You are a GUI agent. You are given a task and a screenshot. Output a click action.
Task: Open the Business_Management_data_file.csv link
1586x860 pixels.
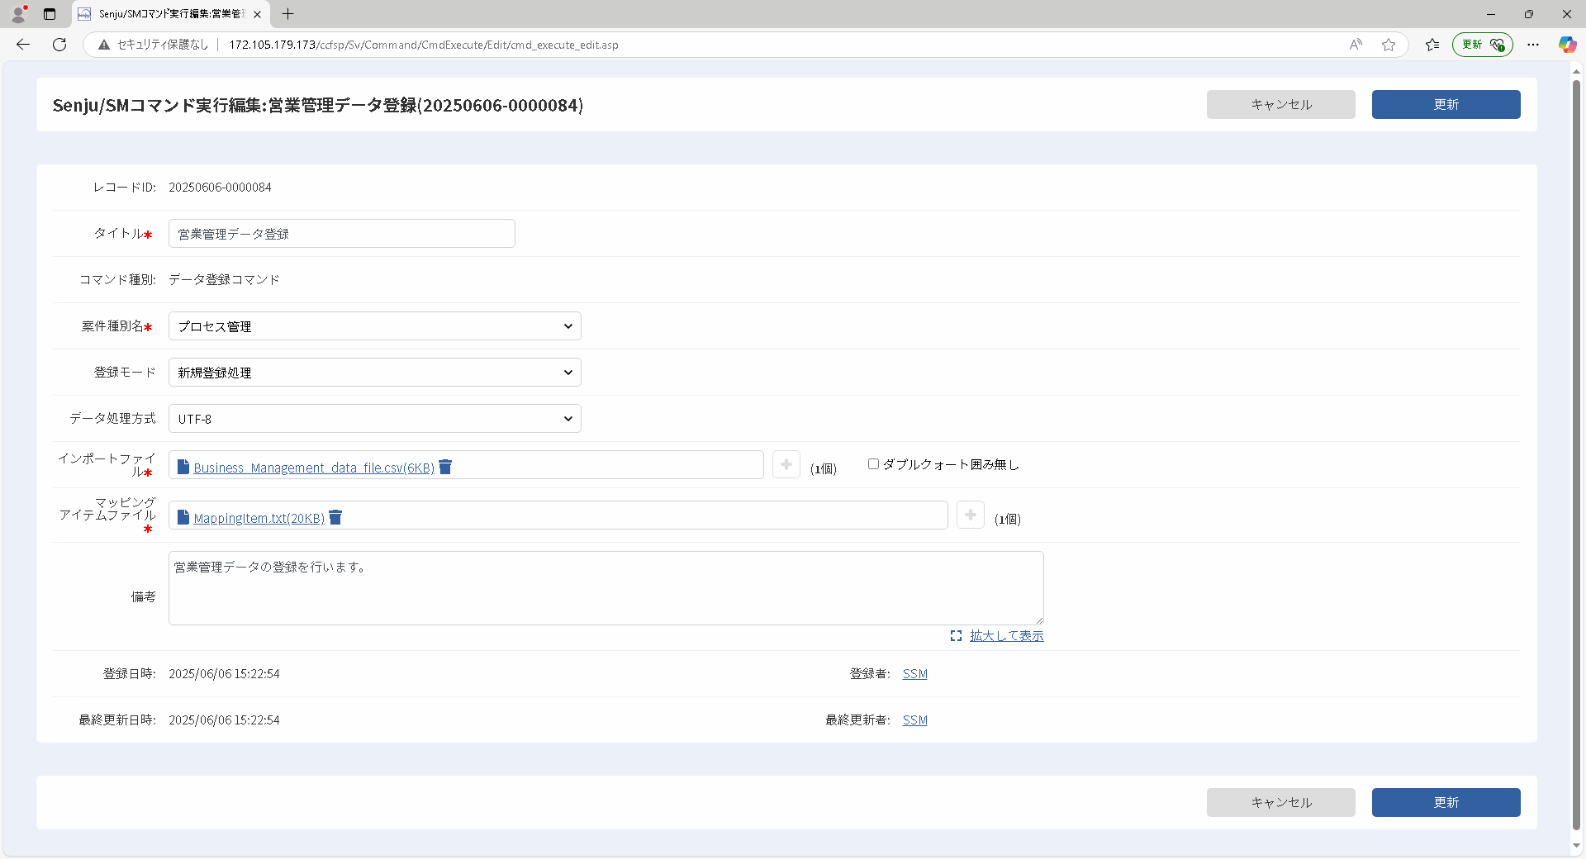(314, 468)
